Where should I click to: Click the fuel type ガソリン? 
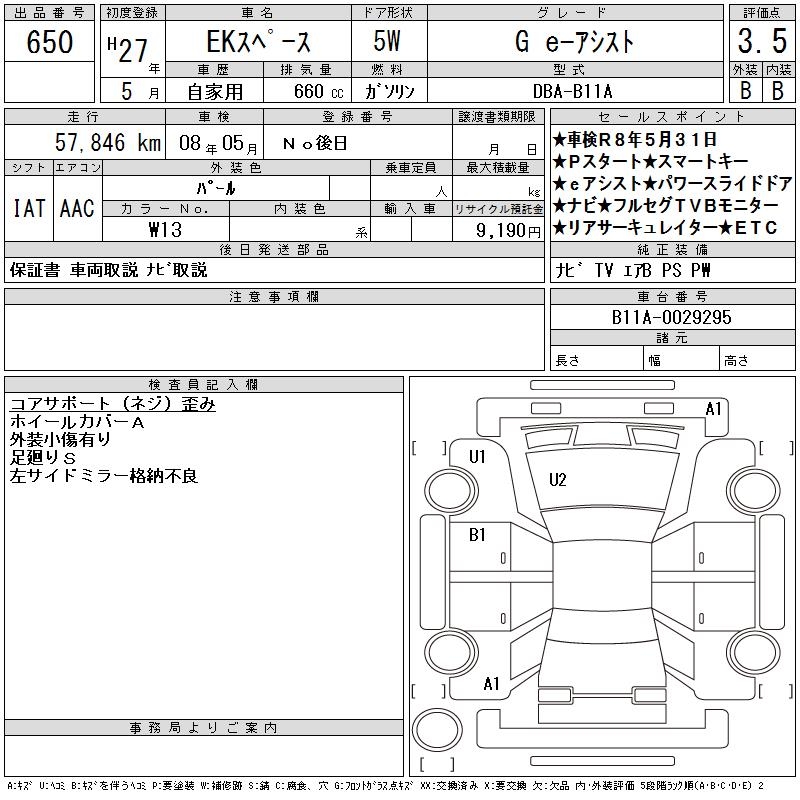point(389,91)
